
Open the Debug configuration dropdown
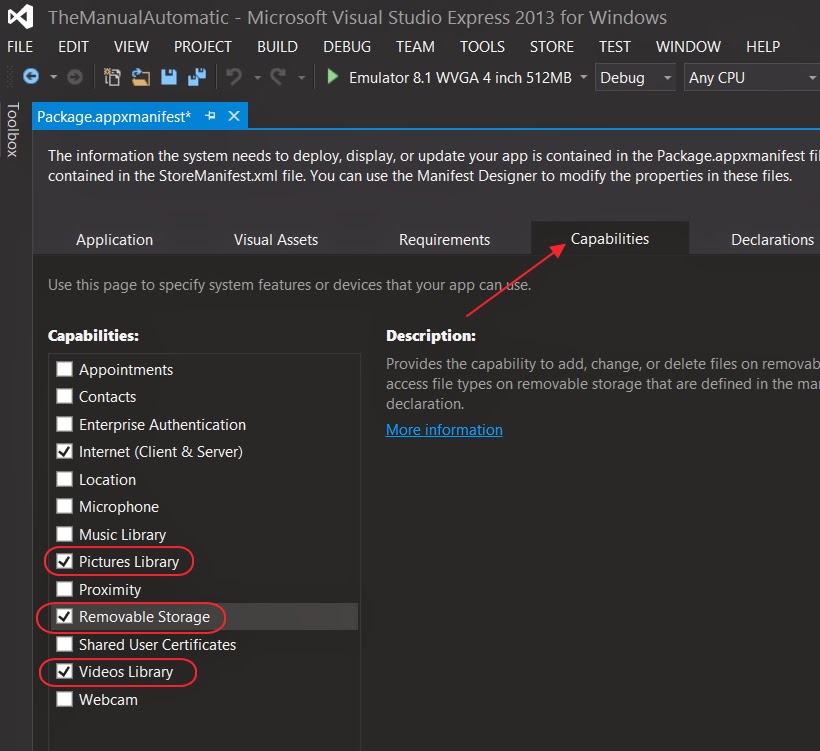click(635, 77)
